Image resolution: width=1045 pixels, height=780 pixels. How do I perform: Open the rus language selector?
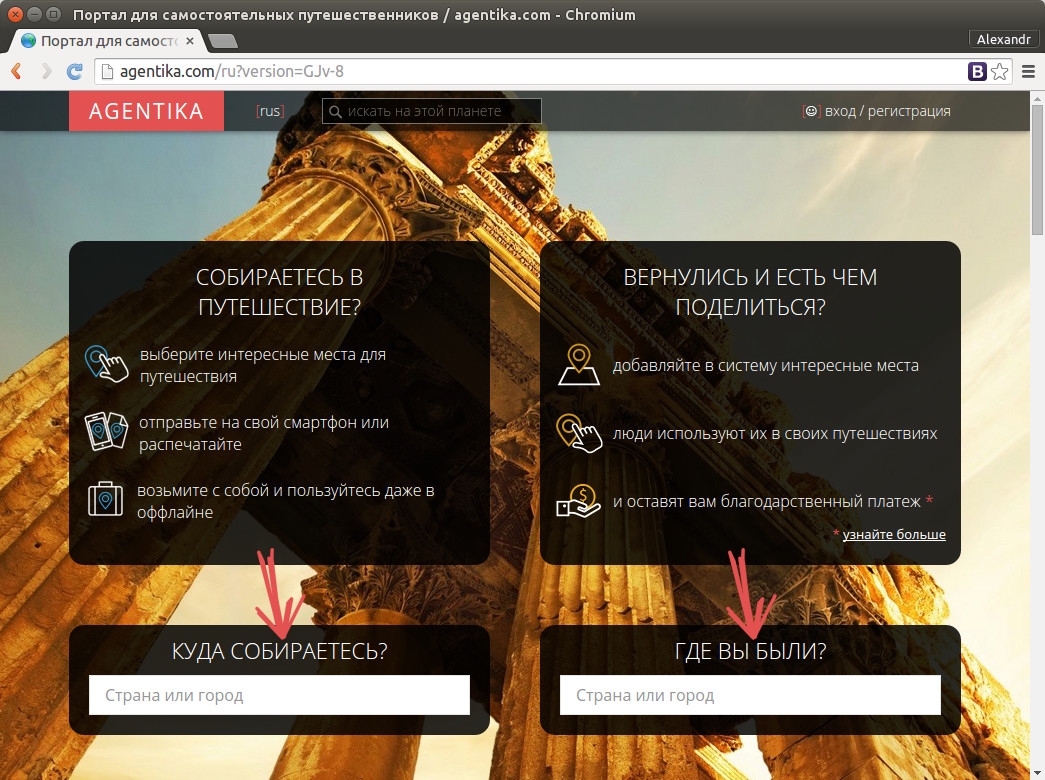pyautogui.click(x=270, y=111)
